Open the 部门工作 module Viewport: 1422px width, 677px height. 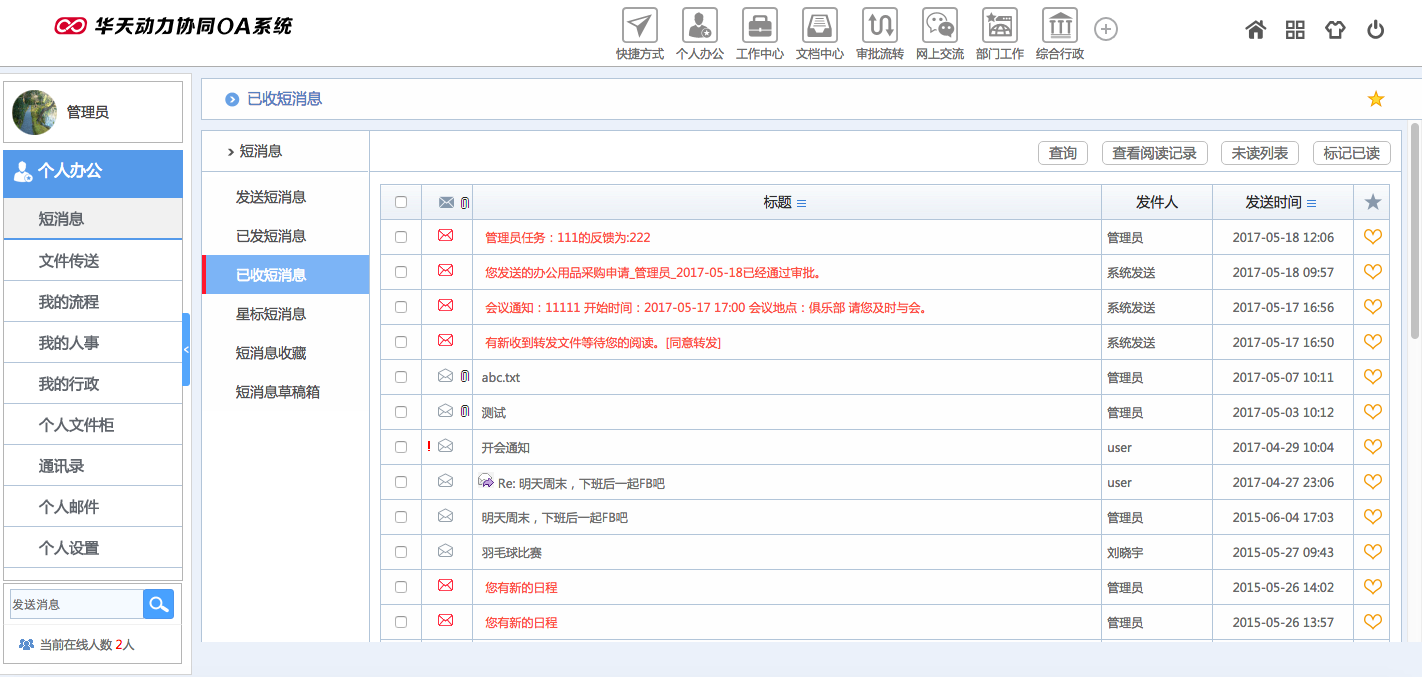[999, 30]
